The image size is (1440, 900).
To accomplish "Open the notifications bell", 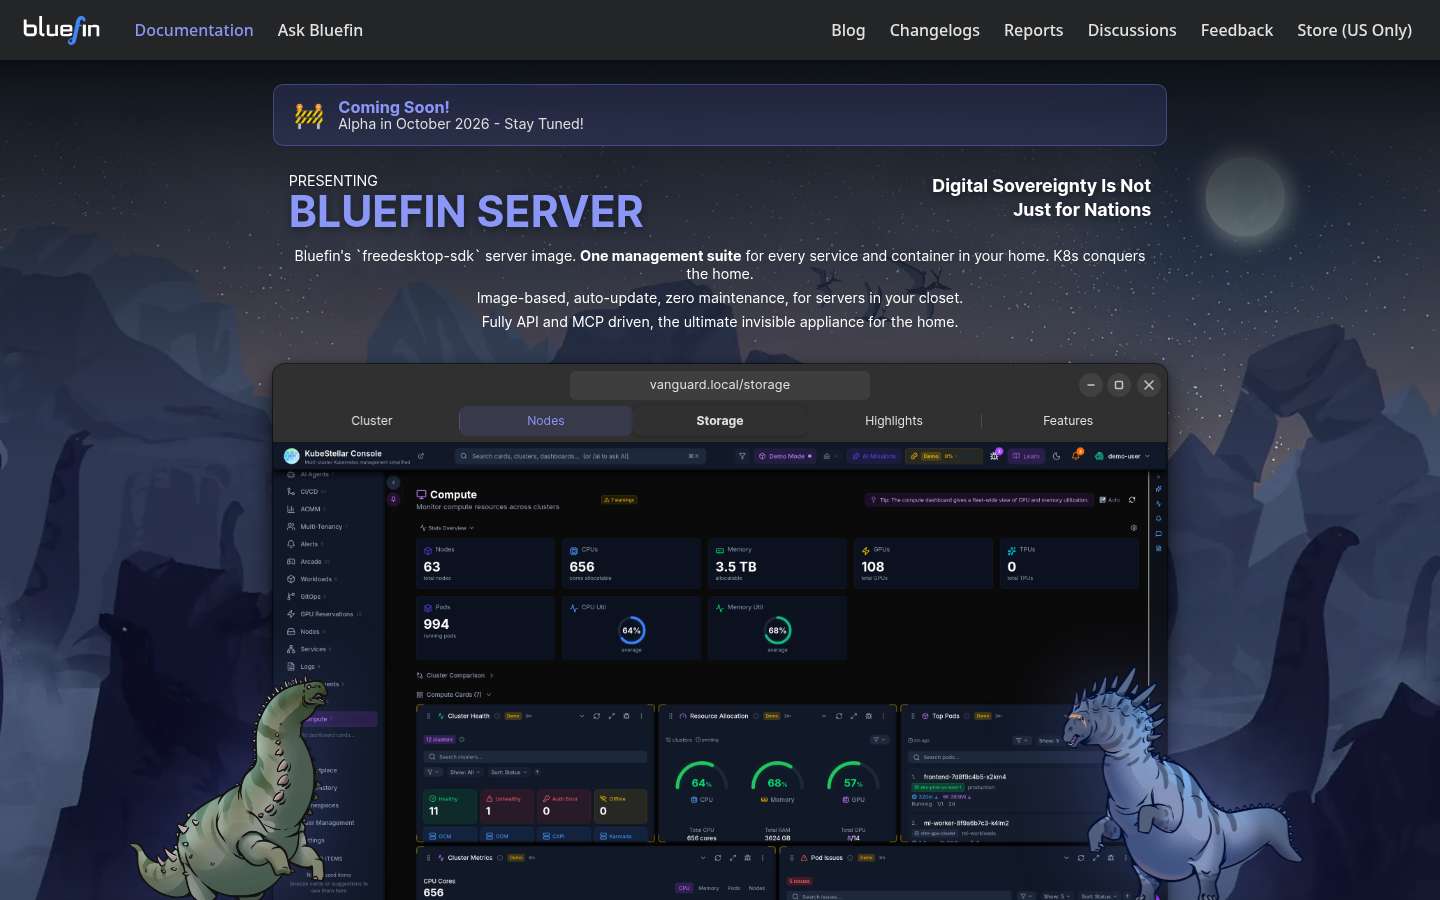I will [1076, 456].
